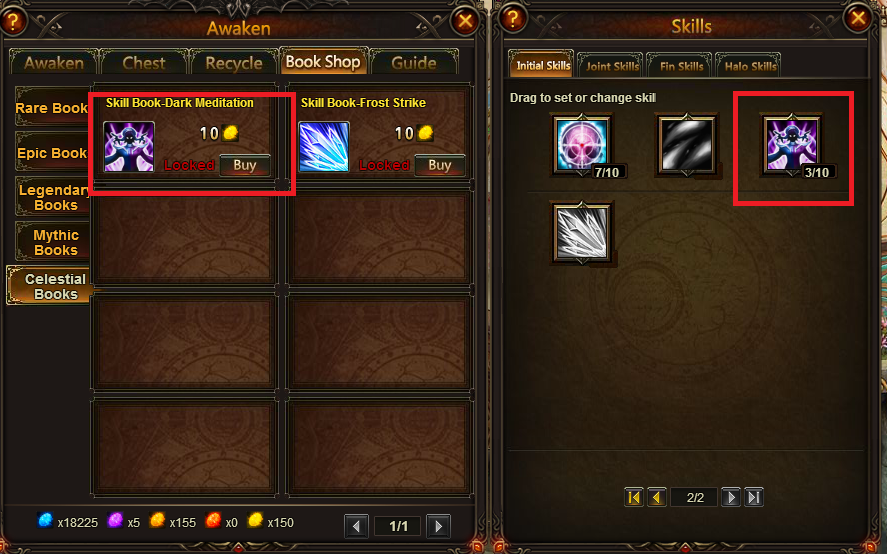887x554 pixels.
Task: Go to next skills page
Action: 731,497
